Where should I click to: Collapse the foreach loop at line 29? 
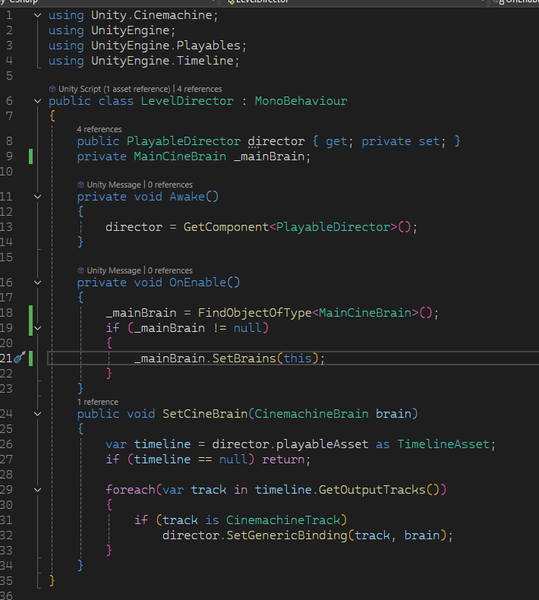(x=37, y=489)
